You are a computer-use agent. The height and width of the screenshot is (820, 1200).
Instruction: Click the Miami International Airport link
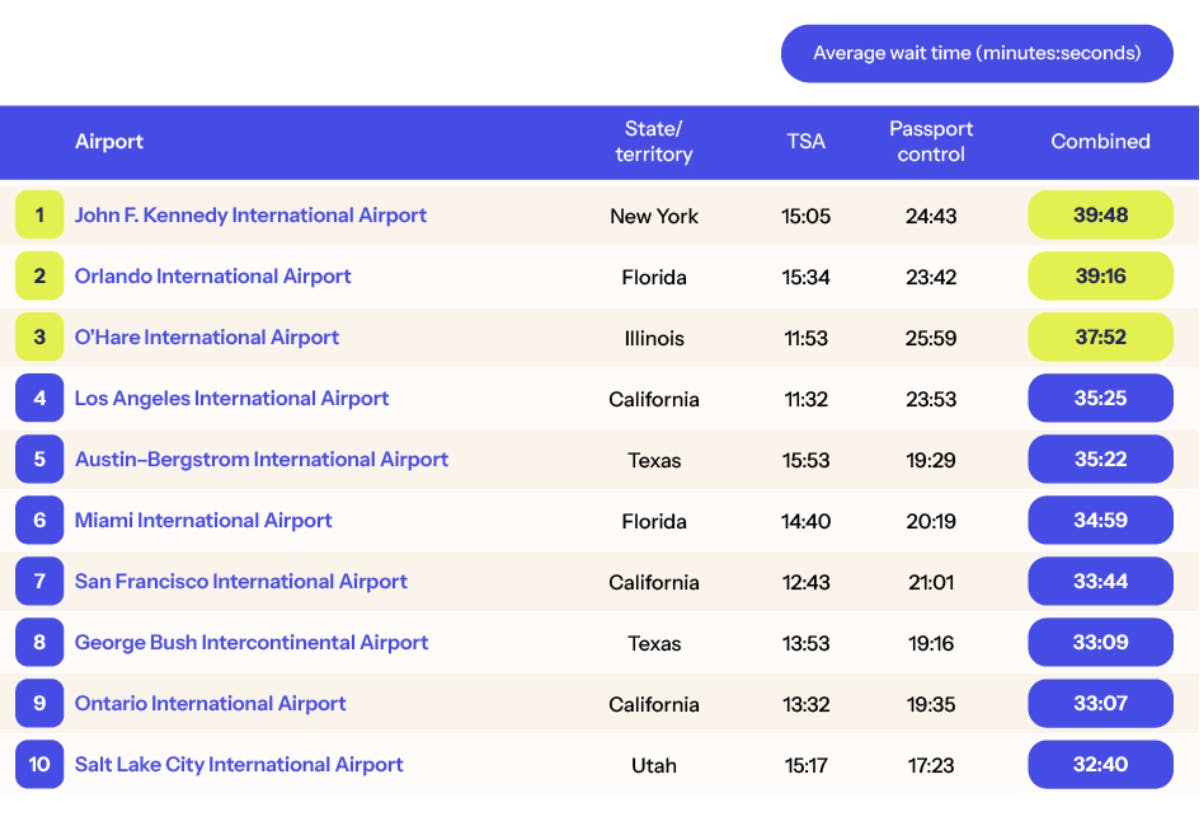click(x=203, y=520)
